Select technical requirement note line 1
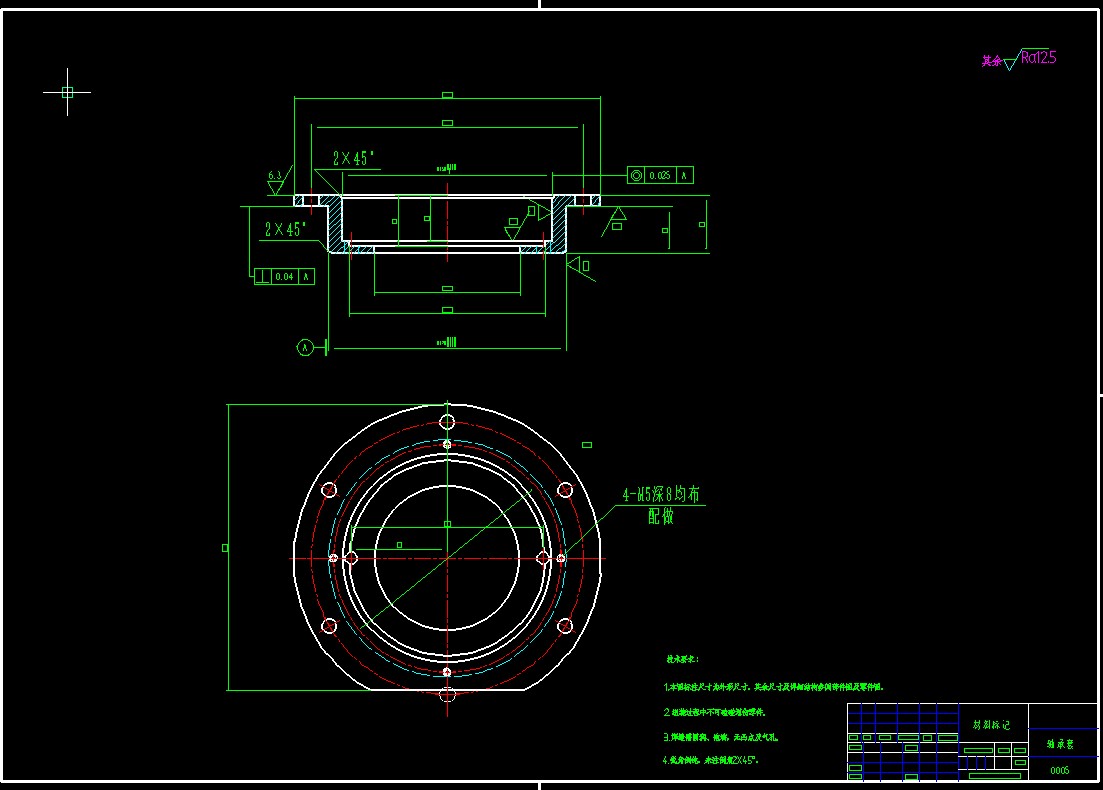Viewport: 1103px width, 790px height. (773, 687)
